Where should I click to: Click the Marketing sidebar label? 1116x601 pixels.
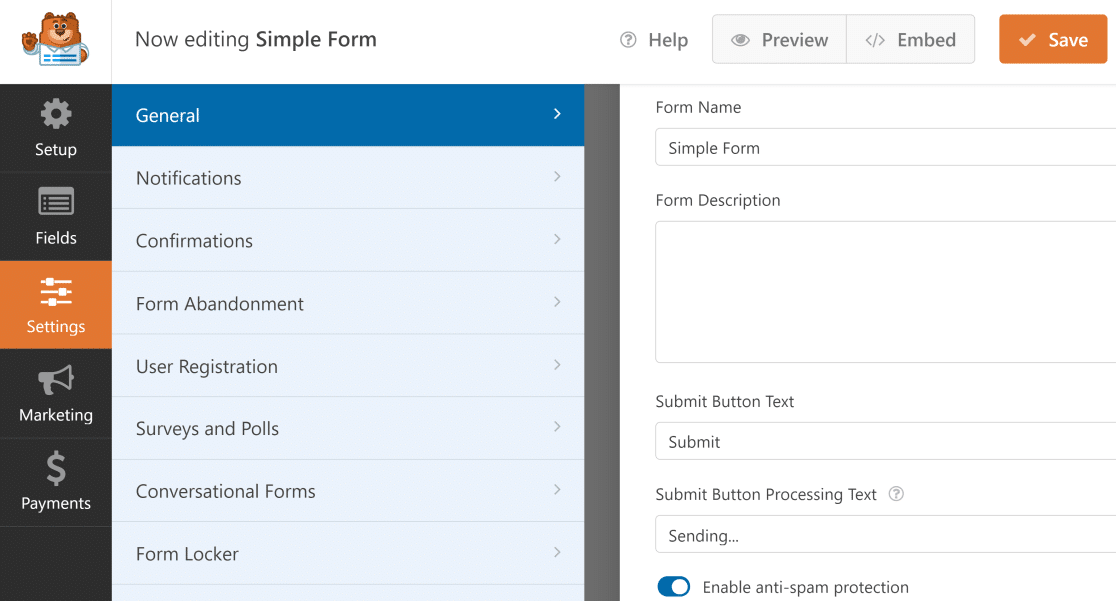point(56,415)
